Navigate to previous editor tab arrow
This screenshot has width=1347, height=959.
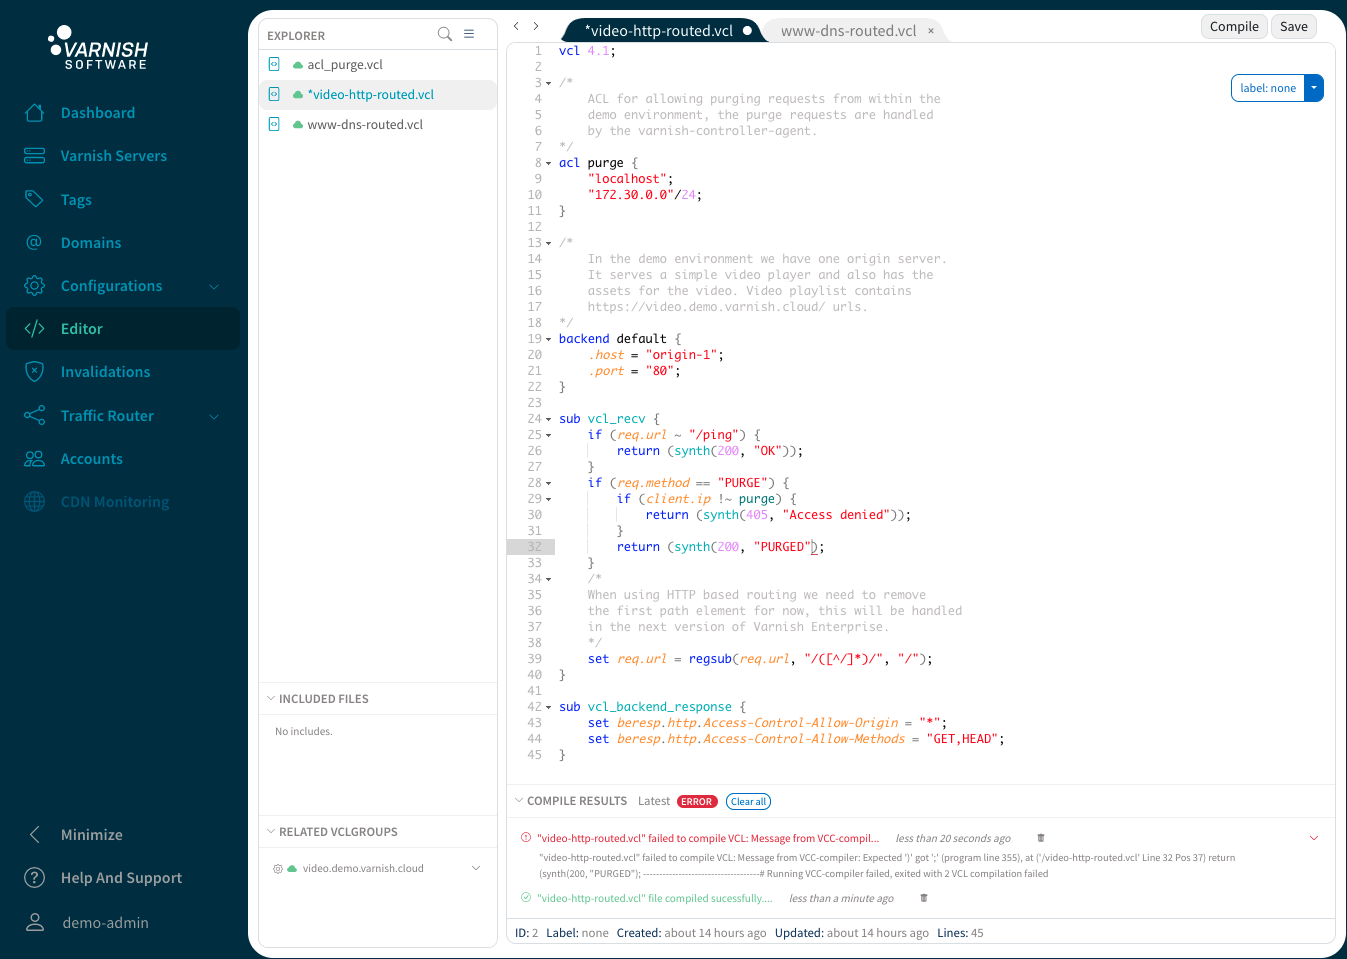(516, 26)
